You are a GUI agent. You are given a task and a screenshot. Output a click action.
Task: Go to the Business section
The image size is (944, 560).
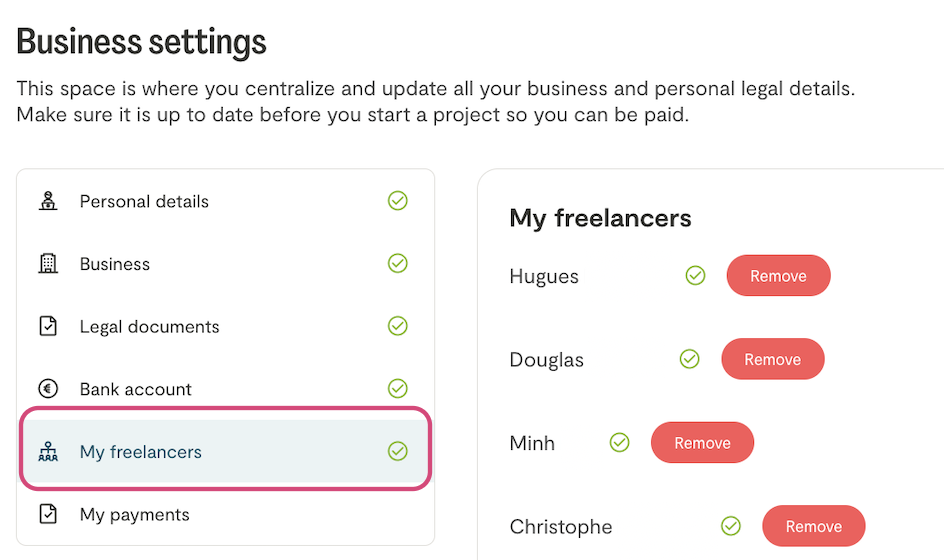click(115, 264)
